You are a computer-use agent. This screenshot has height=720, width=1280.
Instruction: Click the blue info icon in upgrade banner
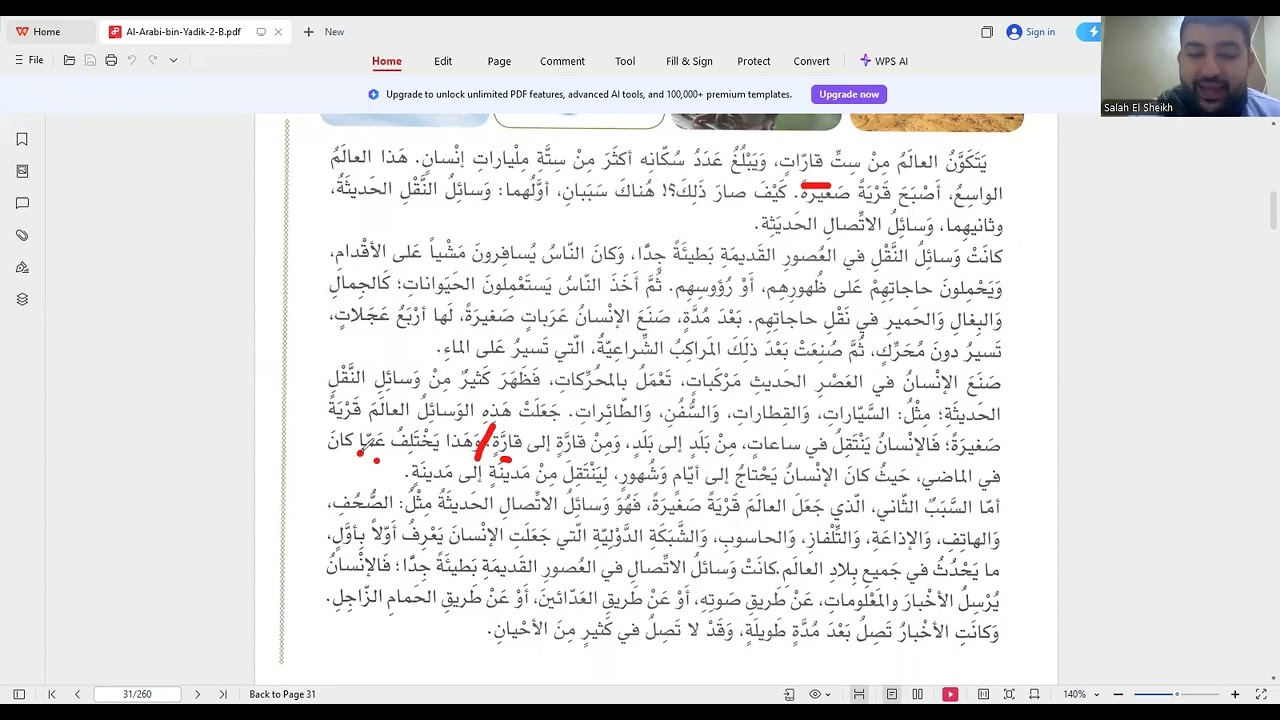(373, 94)
